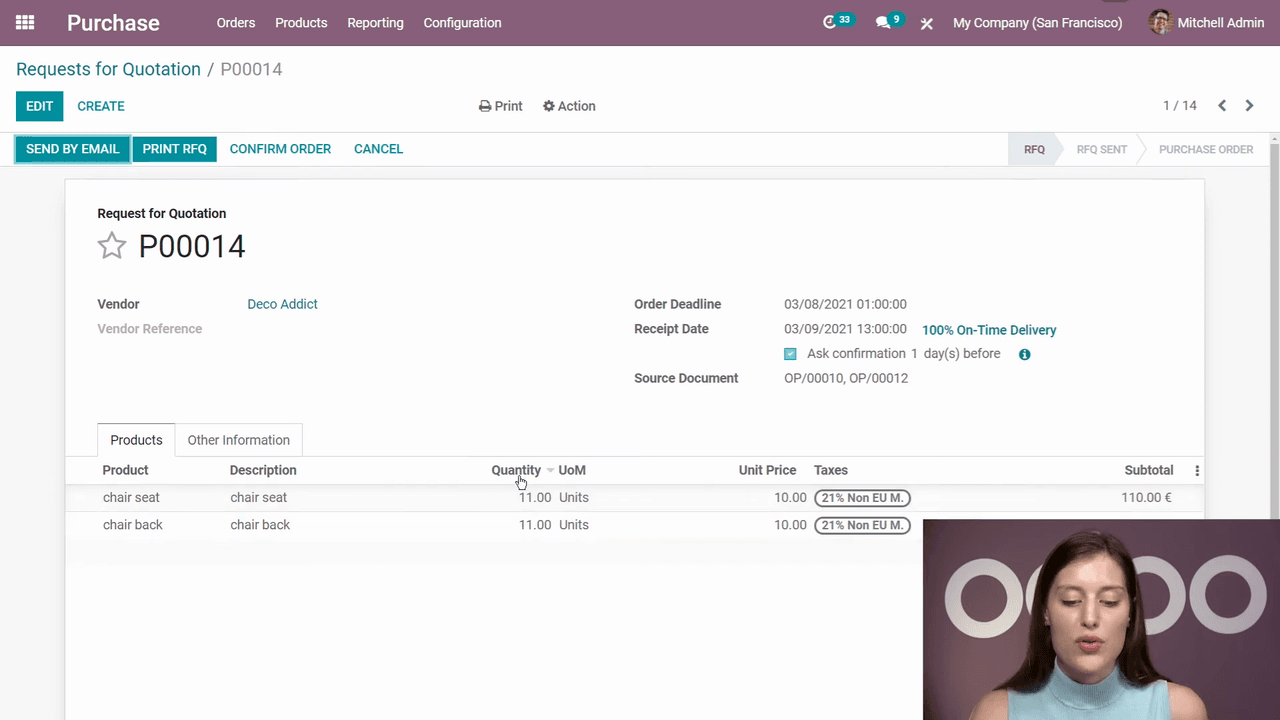Viewport: 1280px width, 720px height.
Task: Mark P00014 with the priority star
Action: click(x=112, y=246)
